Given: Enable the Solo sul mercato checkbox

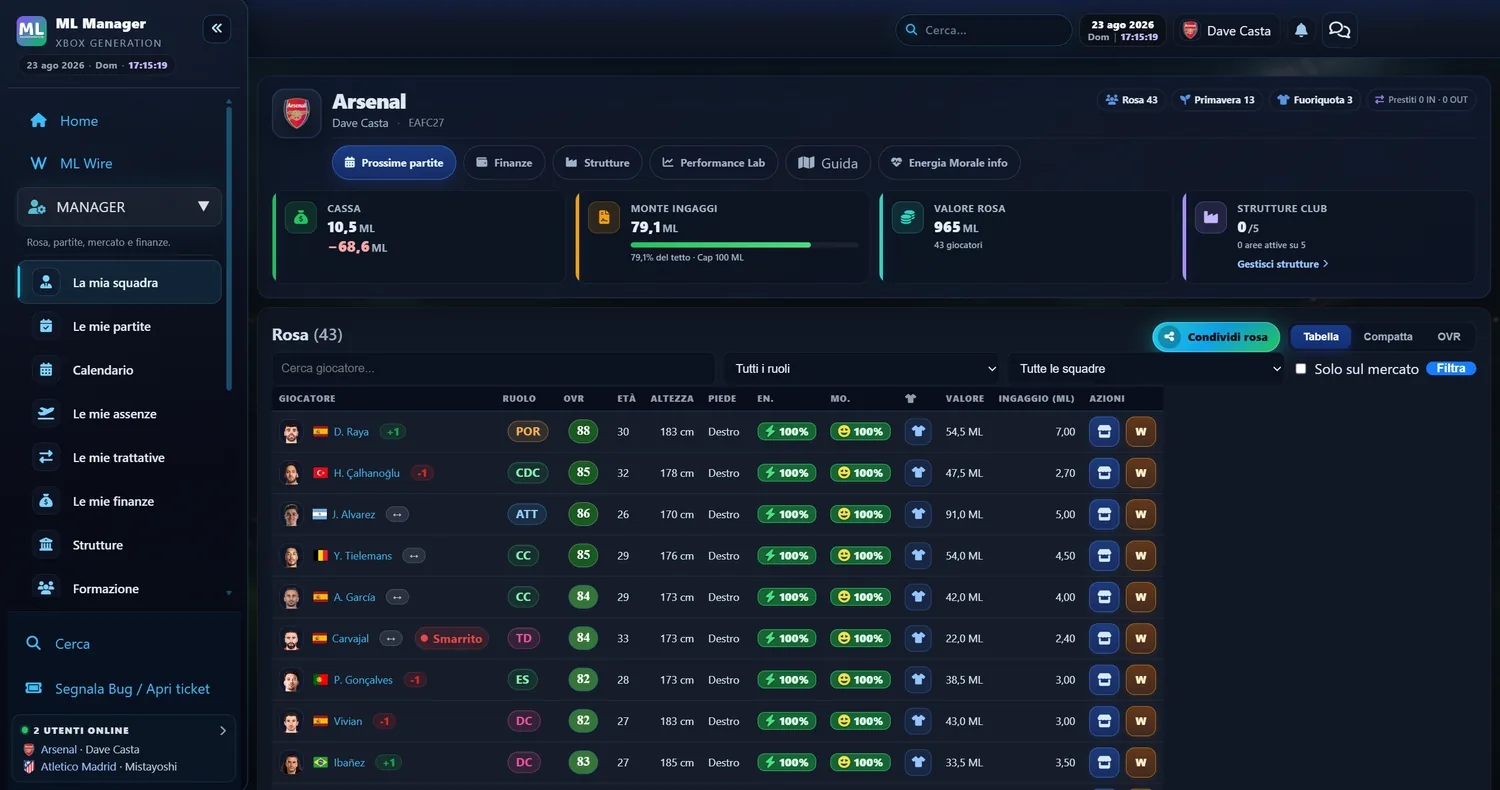Looking at the screenshot, I should tap(1301, 369).
